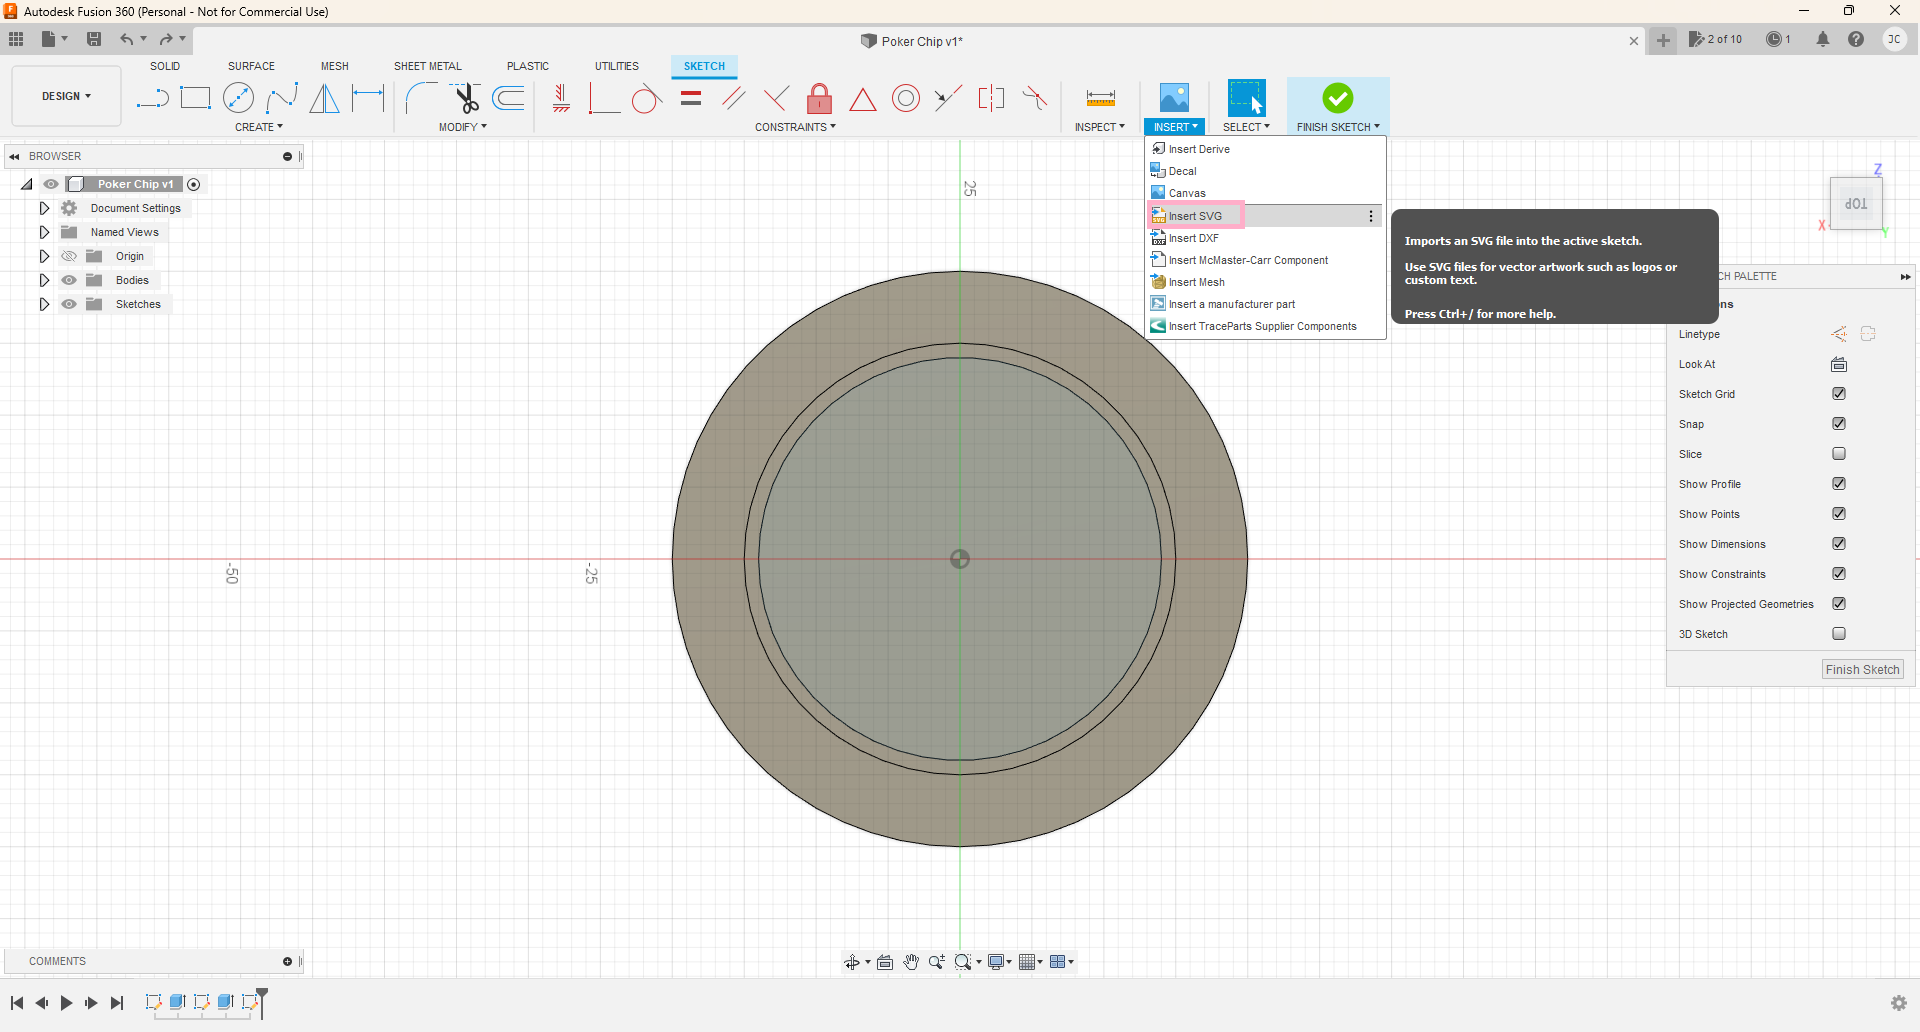Select the Mirror tool icon
Image resolution: width=1920 pixels, height=1032 pixels.
pyautogui.click(x=324, y=98)
